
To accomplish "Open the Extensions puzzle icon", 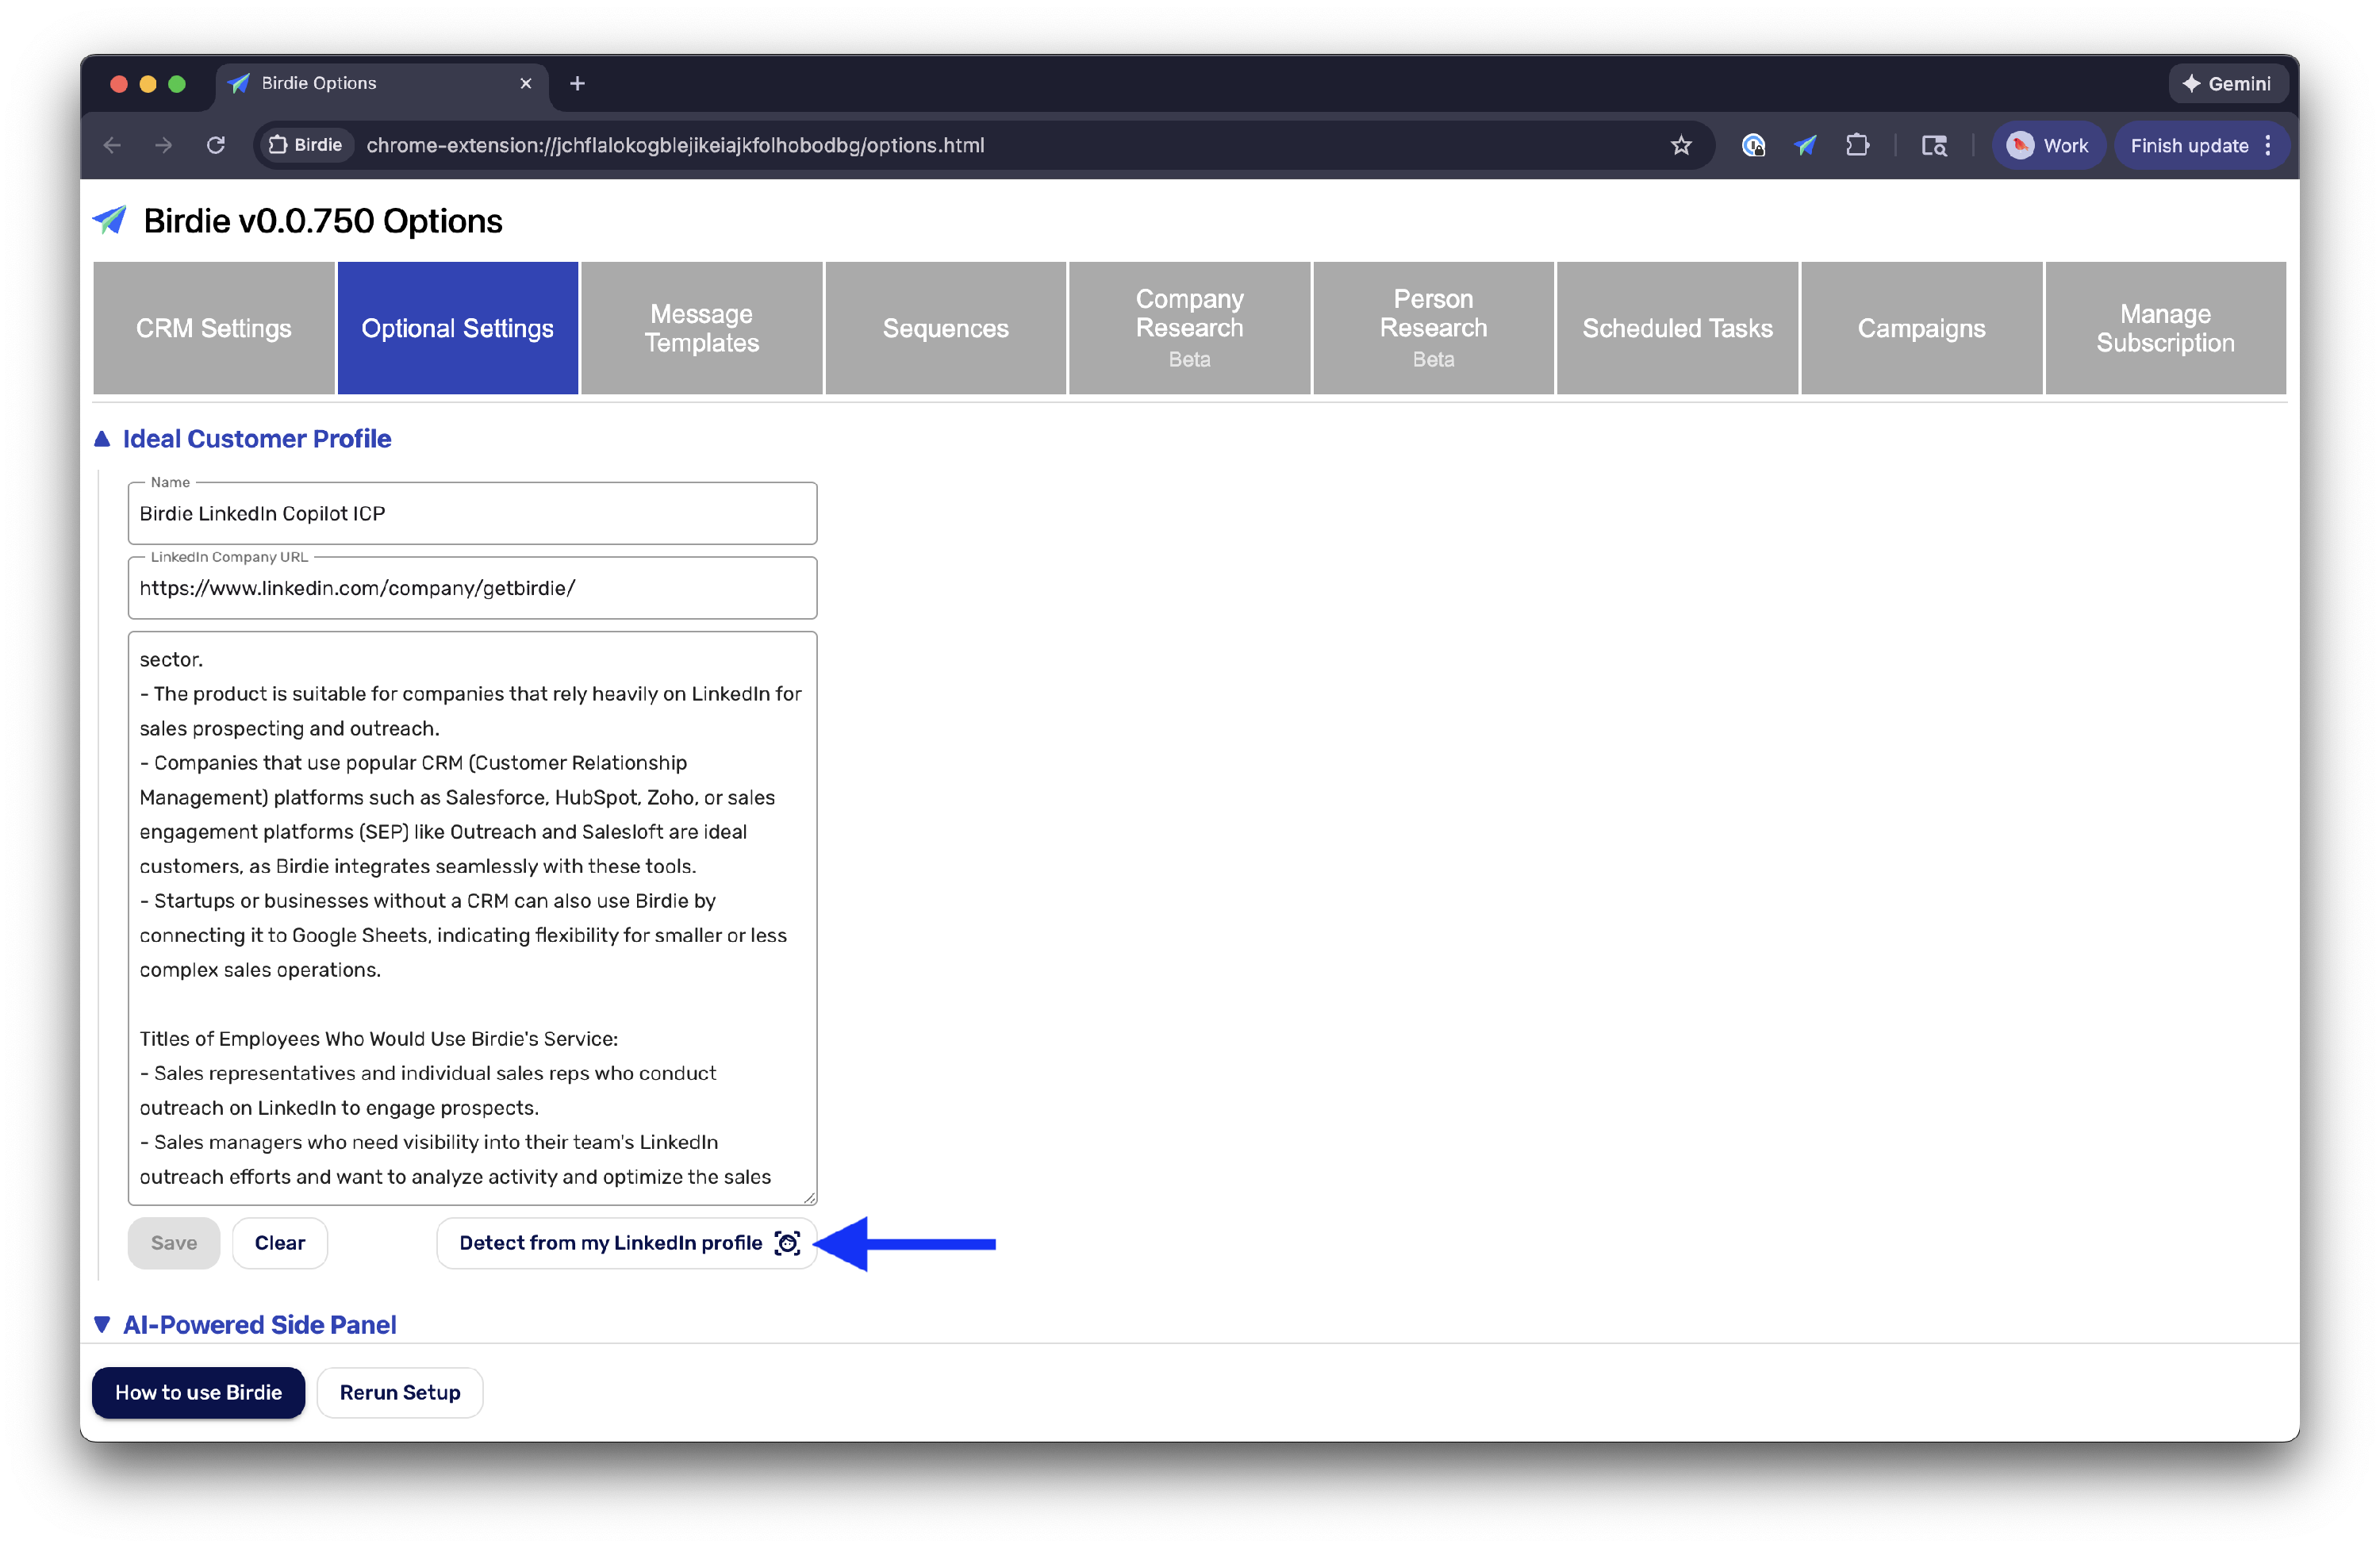I will tap(1857, 146).
